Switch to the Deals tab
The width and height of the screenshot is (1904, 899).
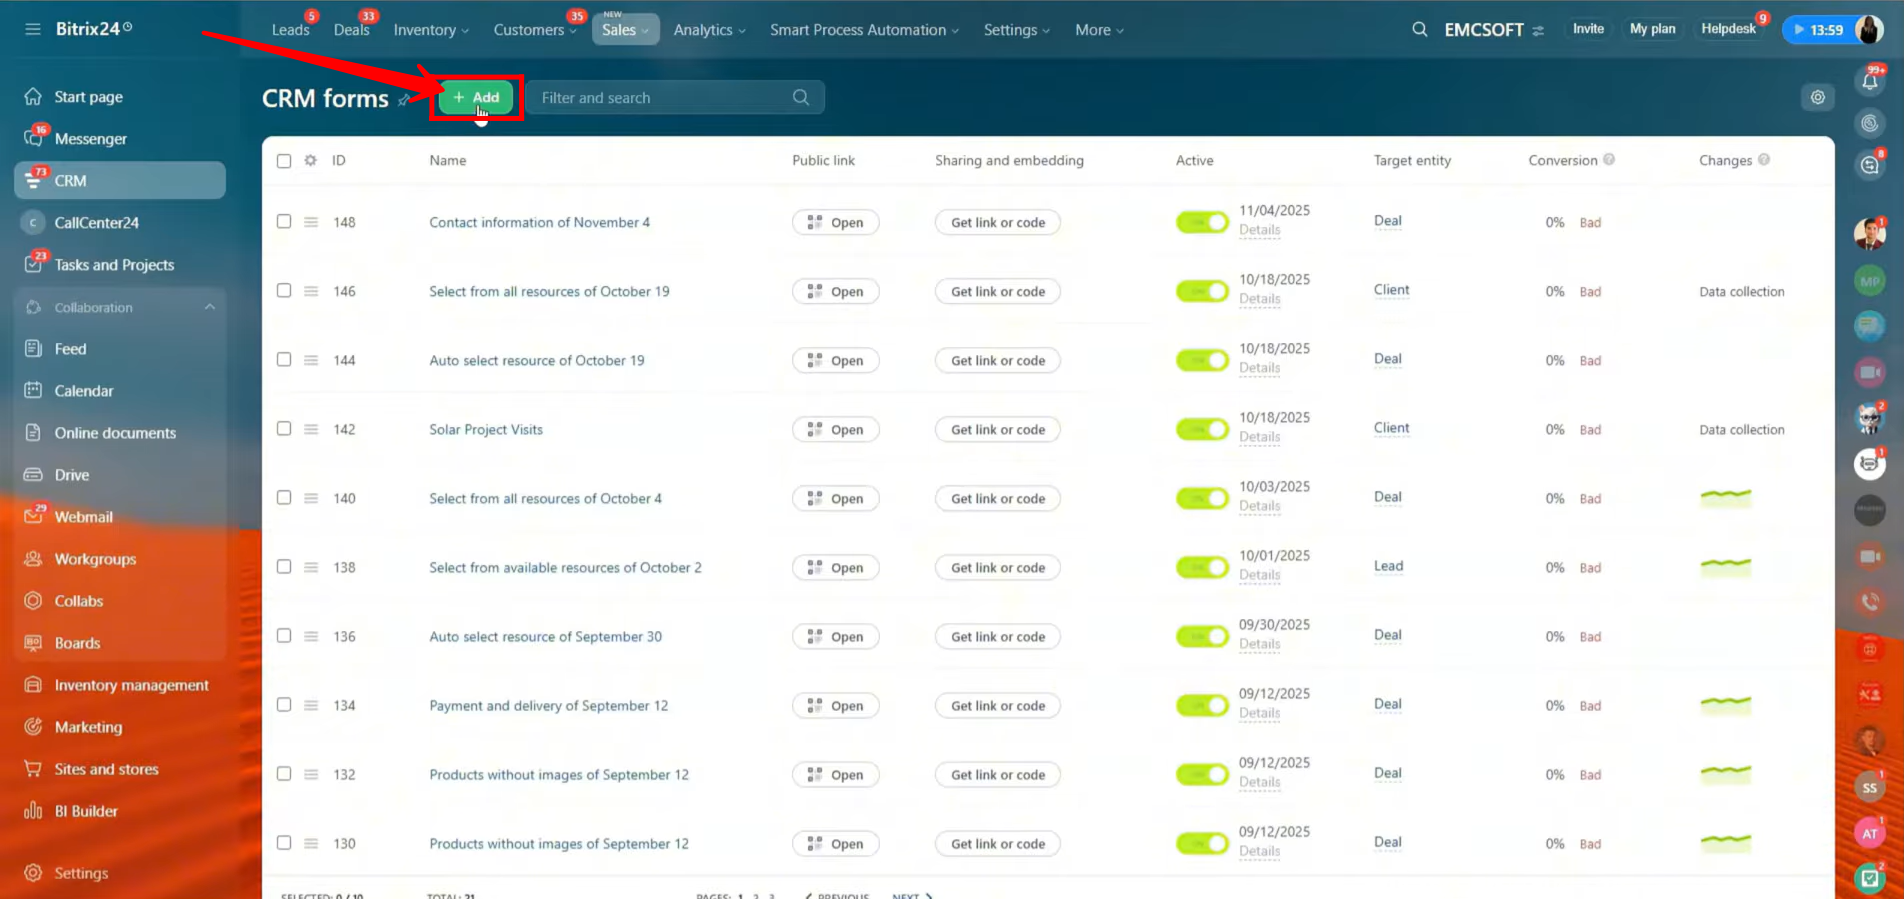[351, 30]
